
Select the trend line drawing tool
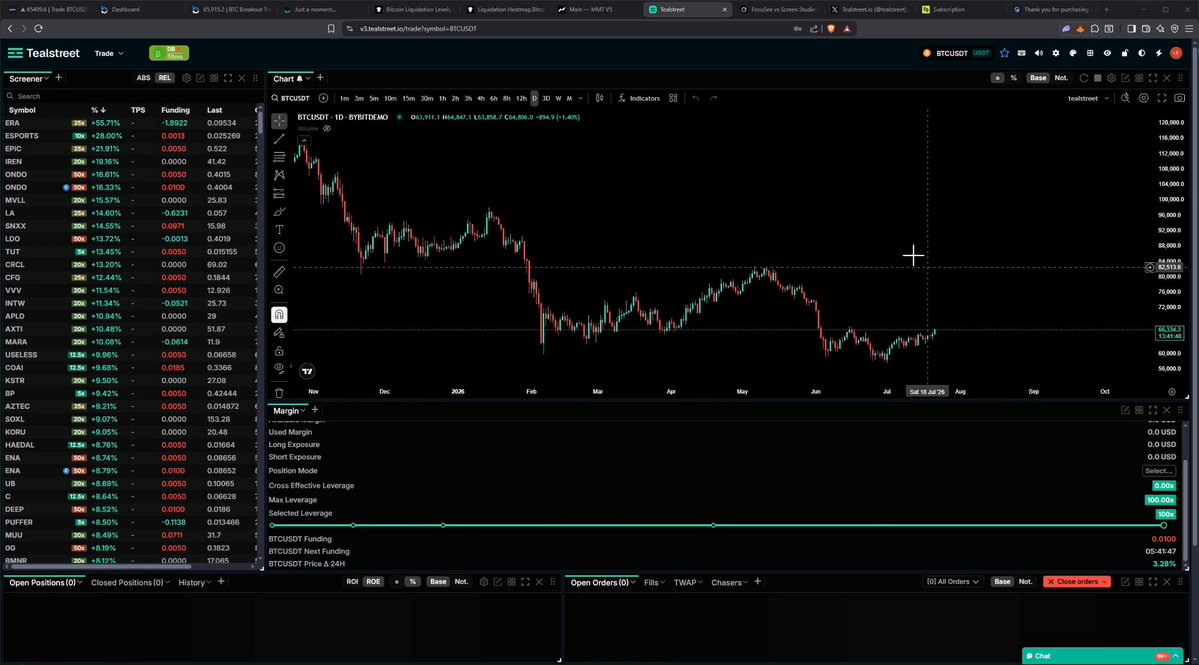[279, 139]
